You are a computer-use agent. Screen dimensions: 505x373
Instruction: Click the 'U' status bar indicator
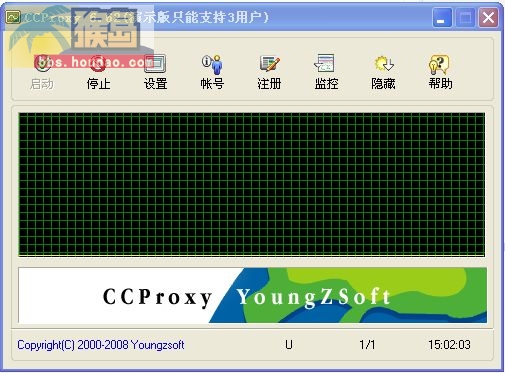point(289,345)
